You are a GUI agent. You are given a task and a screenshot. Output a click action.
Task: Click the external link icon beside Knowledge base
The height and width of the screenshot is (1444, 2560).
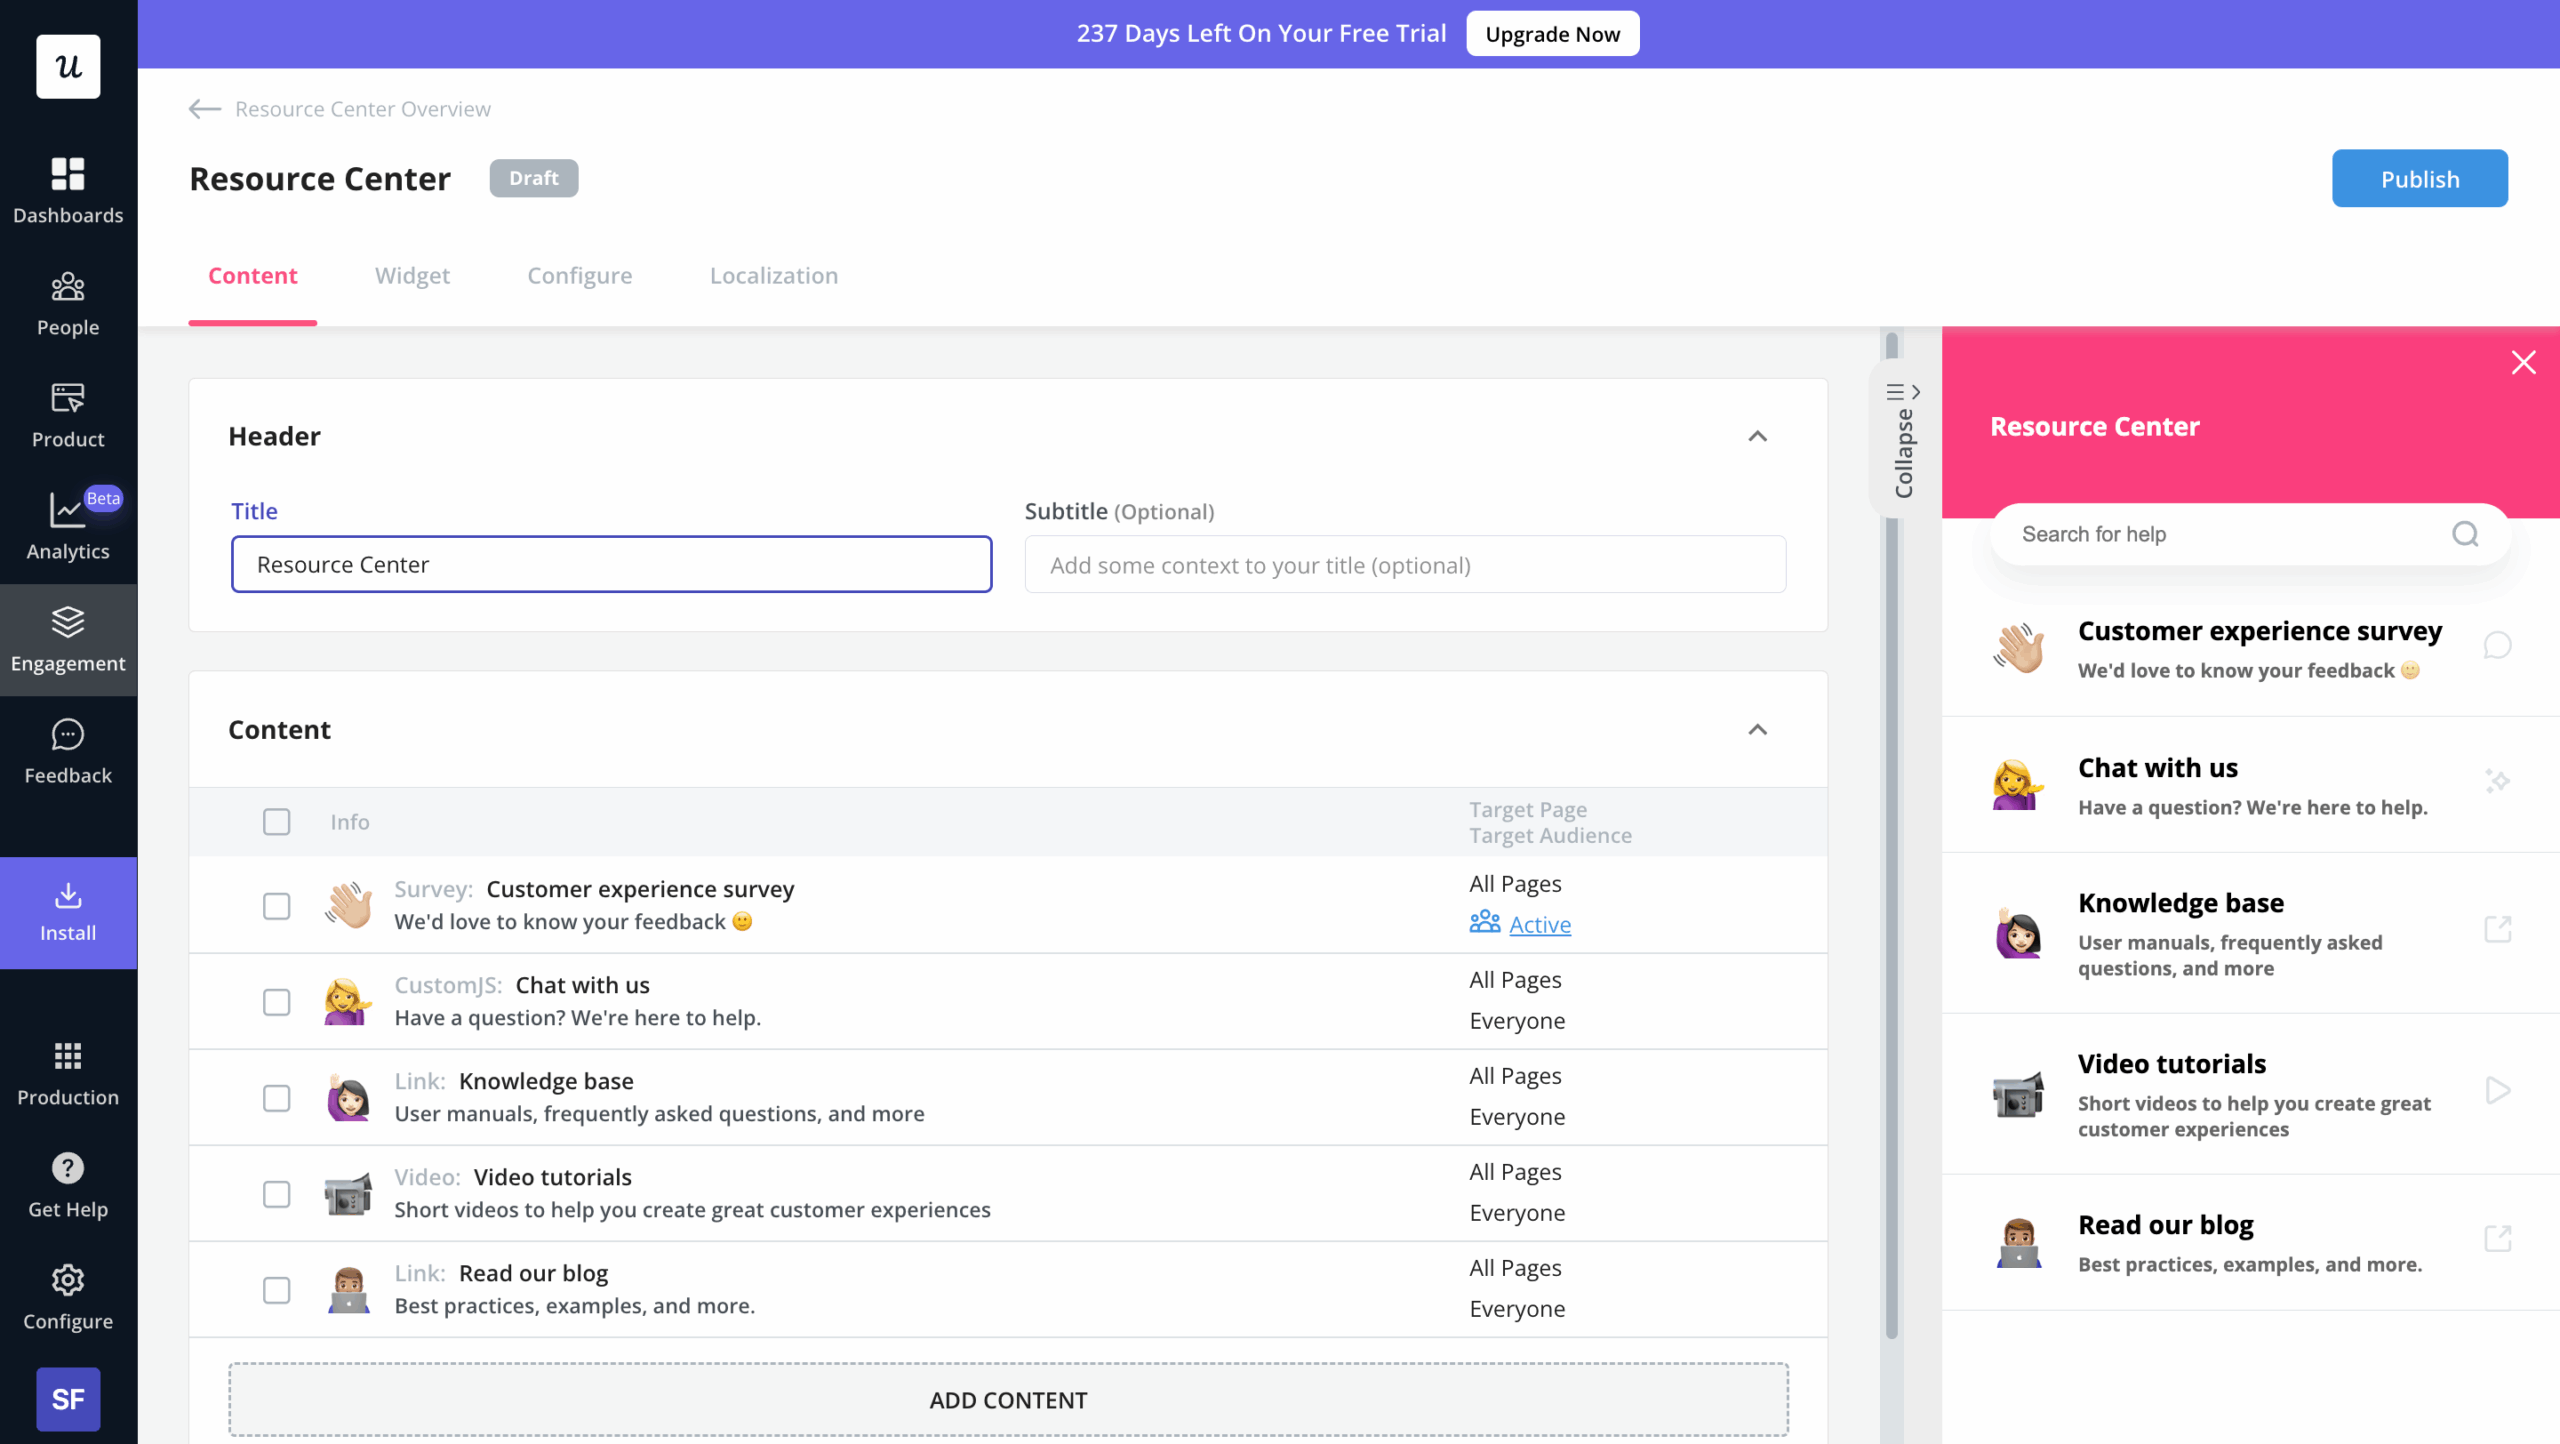(x=2499, y=928)
